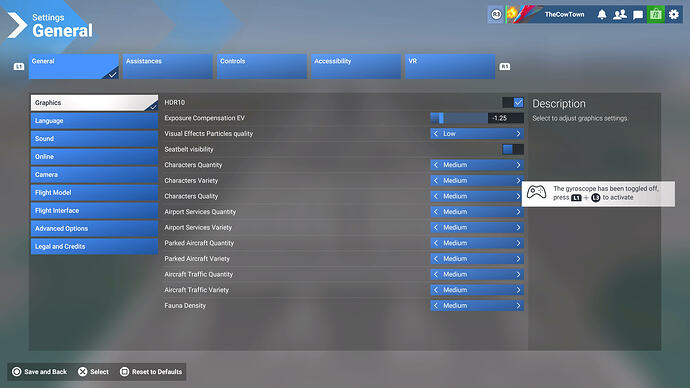Switch to the Accessibility tab
This screenshot has height=388, width=690.
coord(356,66)
